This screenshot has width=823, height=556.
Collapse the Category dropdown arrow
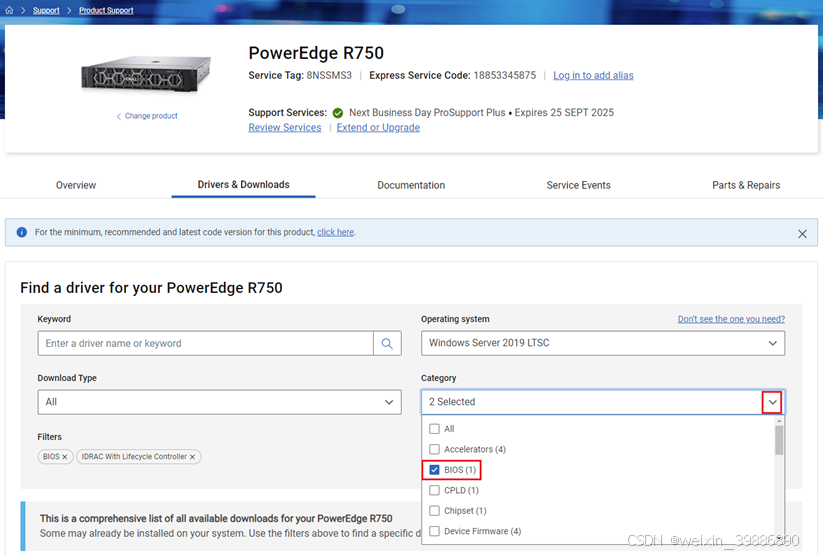(x=772, y=403)
